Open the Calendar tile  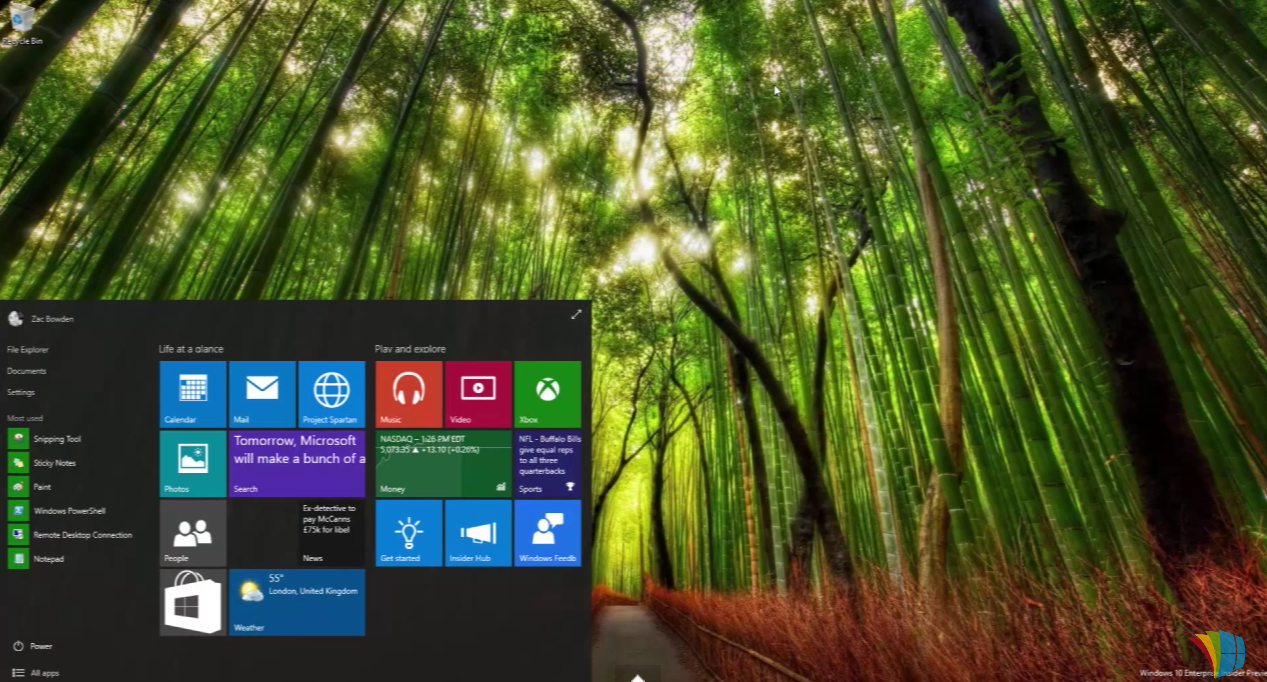click(190, 393)
